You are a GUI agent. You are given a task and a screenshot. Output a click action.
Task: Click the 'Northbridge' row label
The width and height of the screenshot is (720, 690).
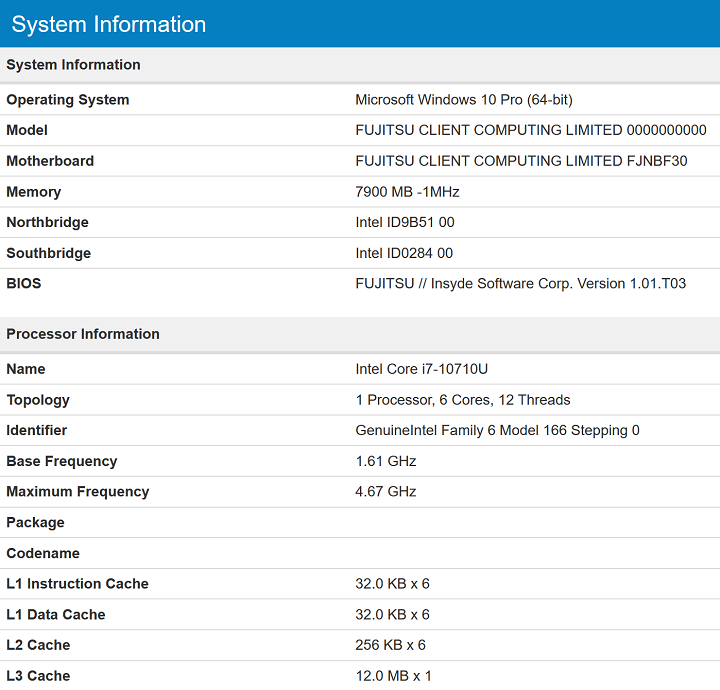48,223
